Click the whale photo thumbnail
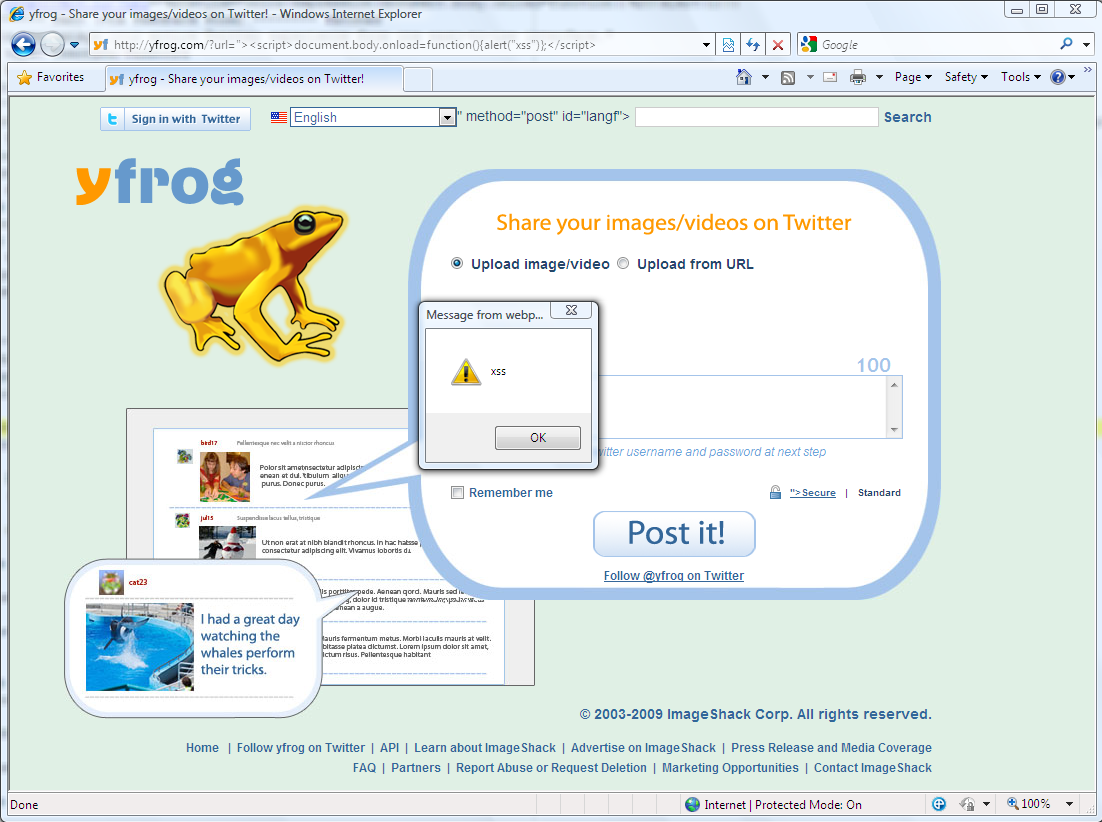This screenshot has height=822, width=1102. pyautogui.click(x=139, y=647)
